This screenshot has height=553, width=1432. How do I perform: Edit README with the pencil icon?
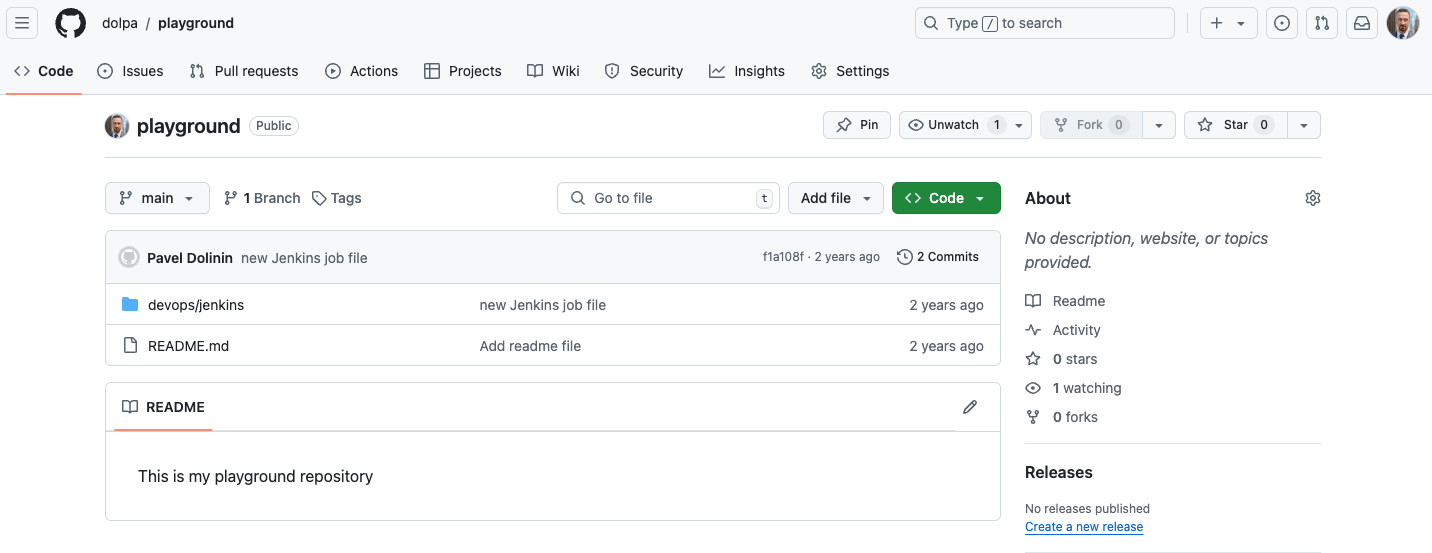point(969,407)
